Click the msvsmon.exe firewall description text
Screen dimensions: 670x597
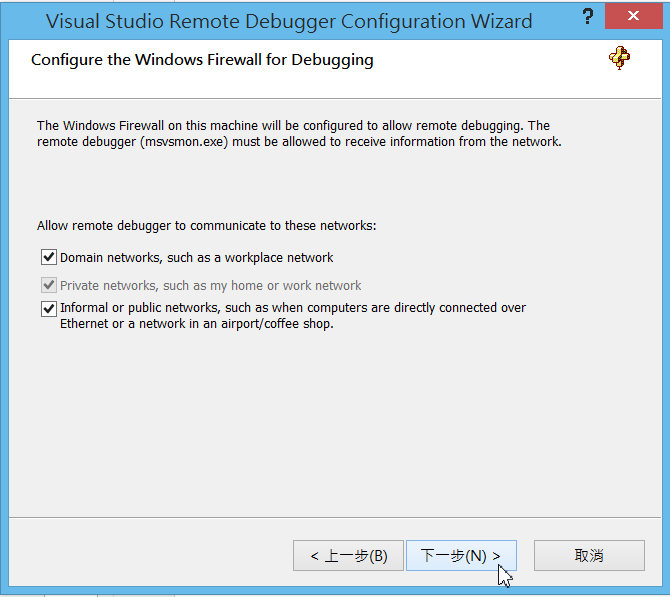point(299,133)
